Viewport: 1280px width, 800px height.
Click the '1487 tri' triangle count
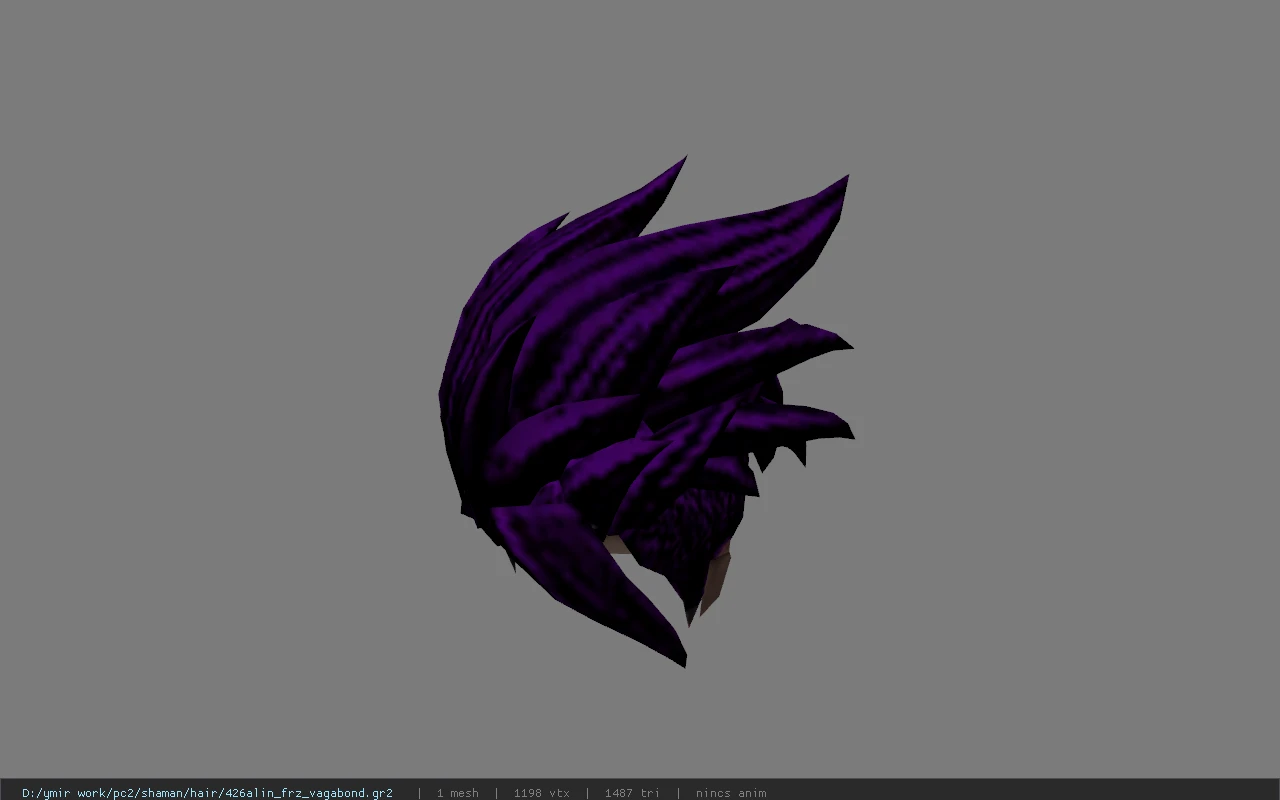[x=632, y=793]
